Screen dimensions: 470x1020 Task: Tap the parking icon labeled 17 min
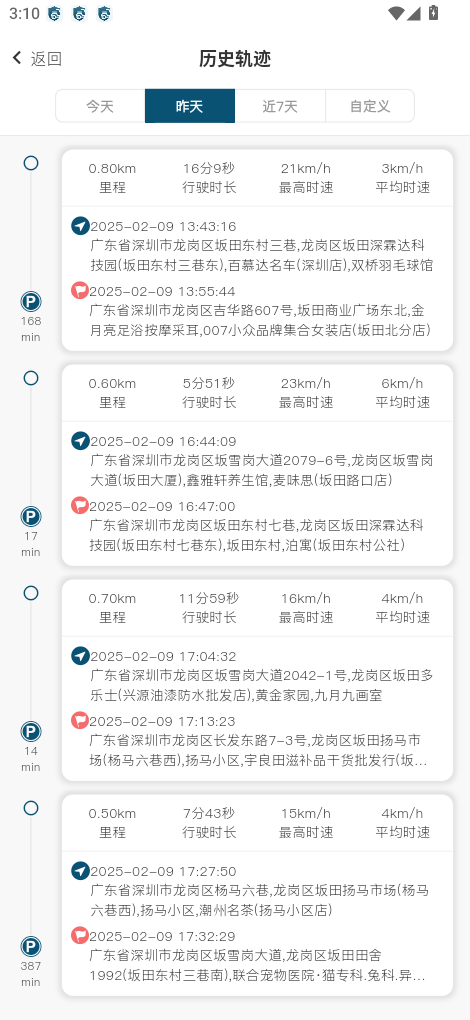(31, 517)
